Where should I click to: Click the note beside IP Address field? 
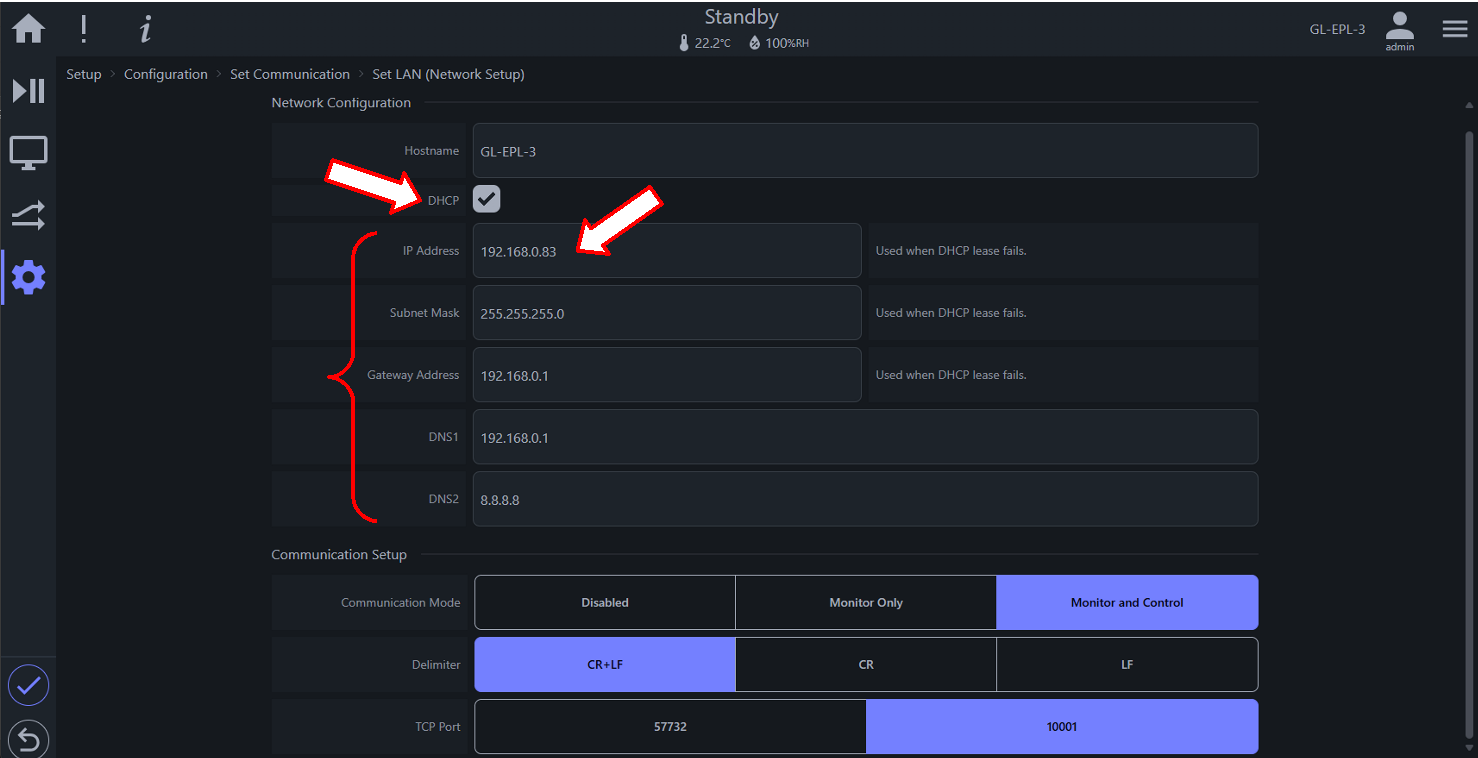pos(951,251)
